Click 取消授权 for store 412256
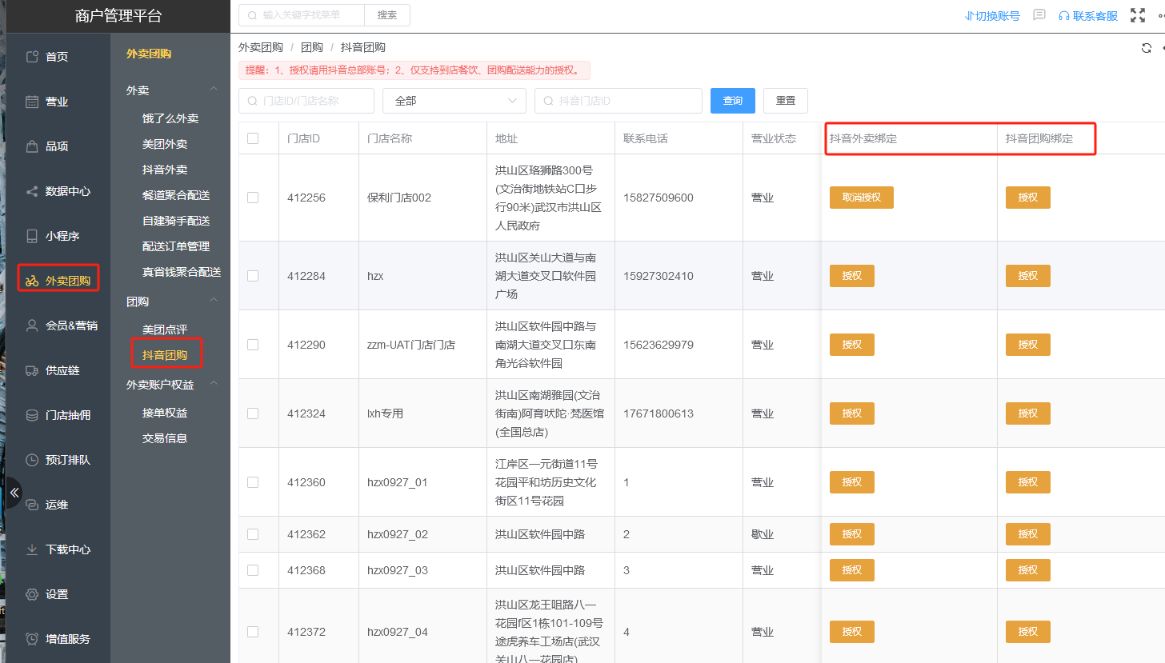Screen dimensions: 1165x663 (861, 198)
